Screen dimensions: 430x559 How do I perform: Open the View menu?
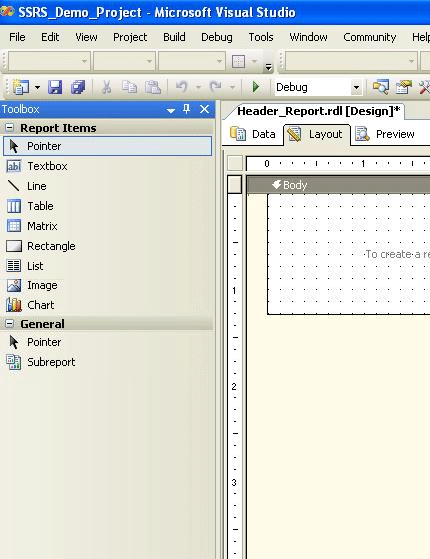(86, 37)
